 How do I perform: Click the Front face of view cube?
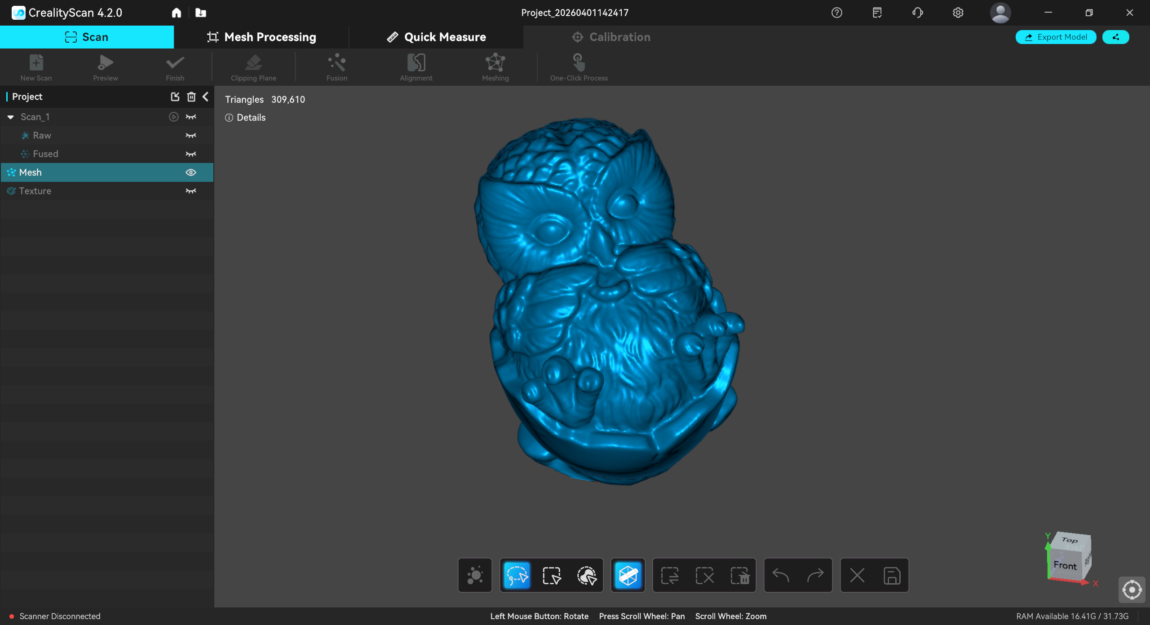(x=1065, y=566)
